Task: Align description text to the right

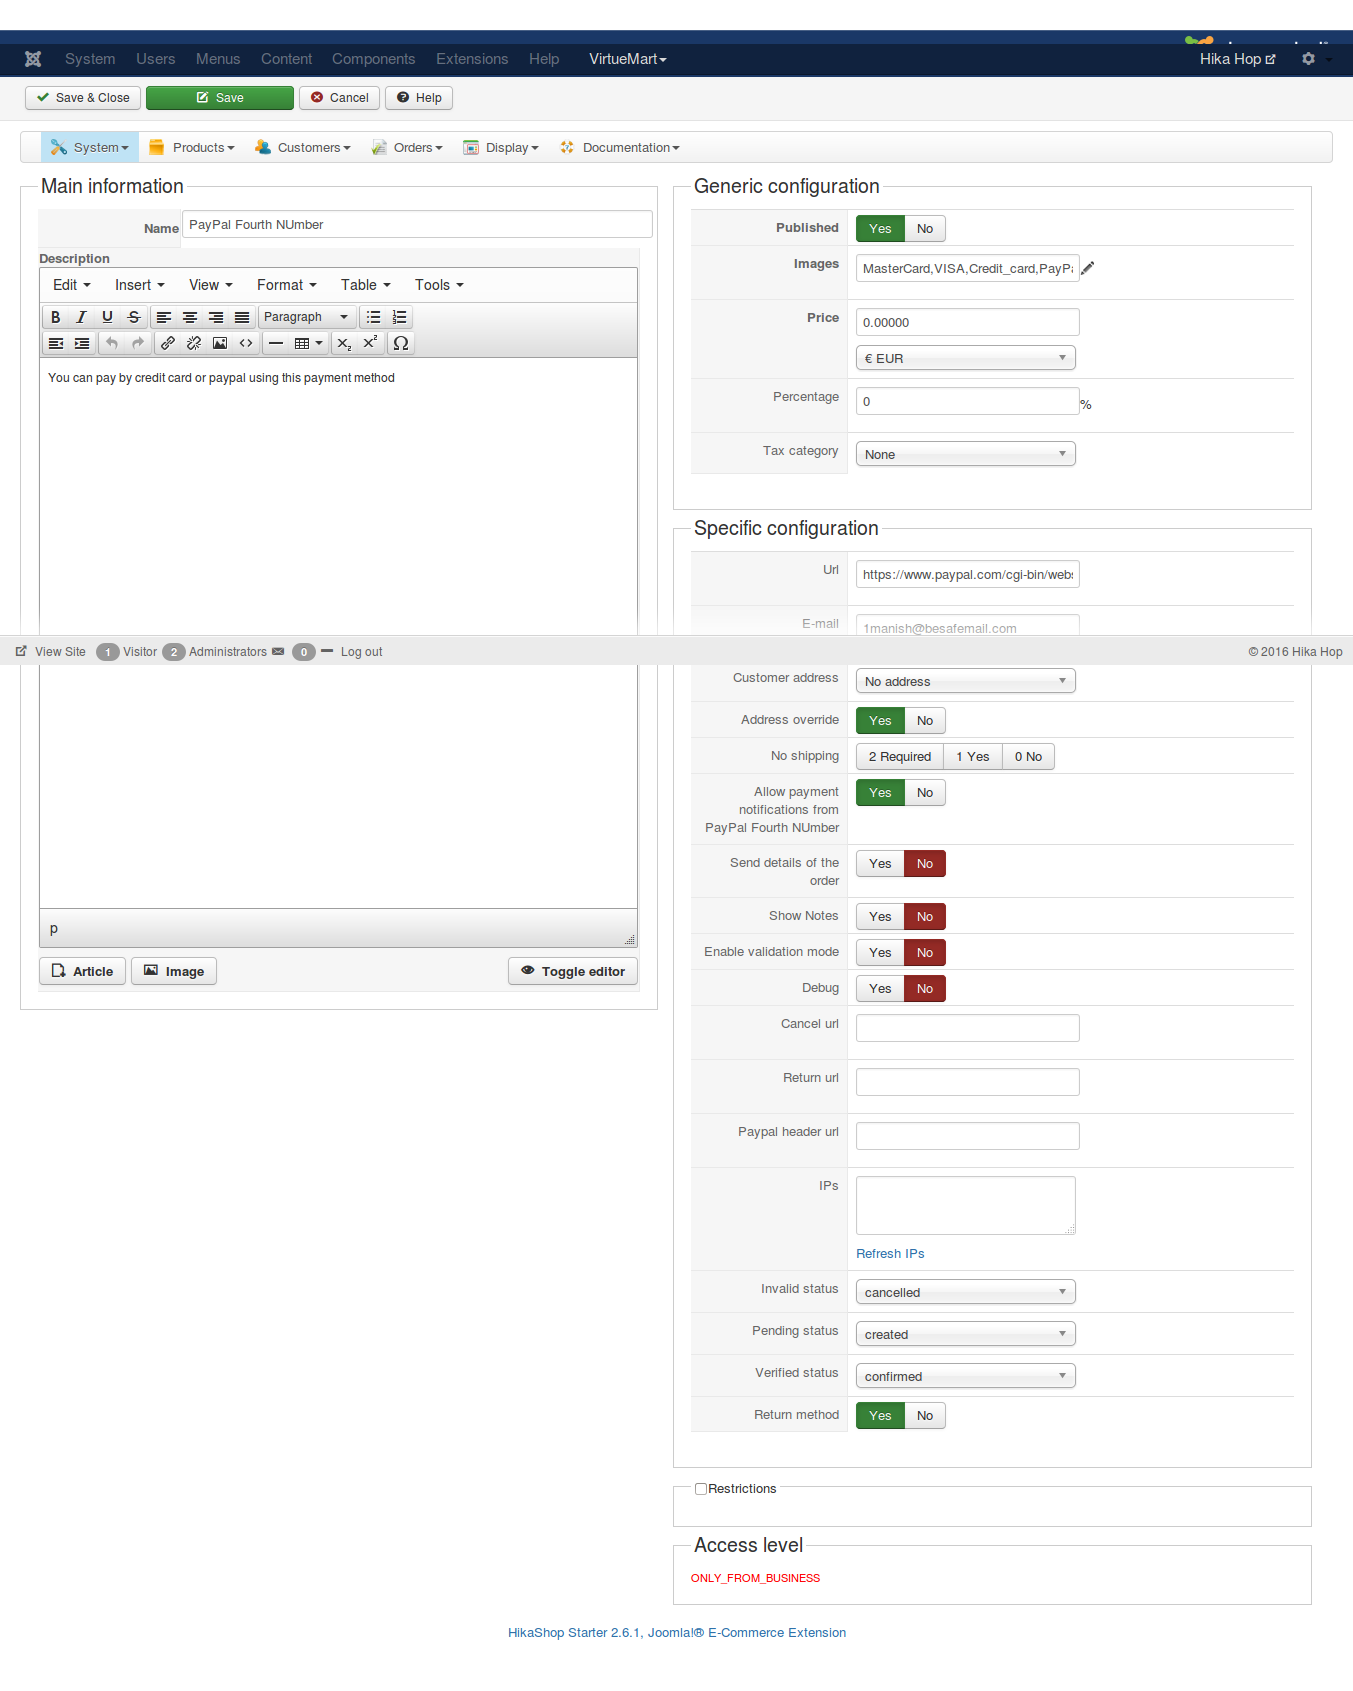Action: tap(216, 317)
